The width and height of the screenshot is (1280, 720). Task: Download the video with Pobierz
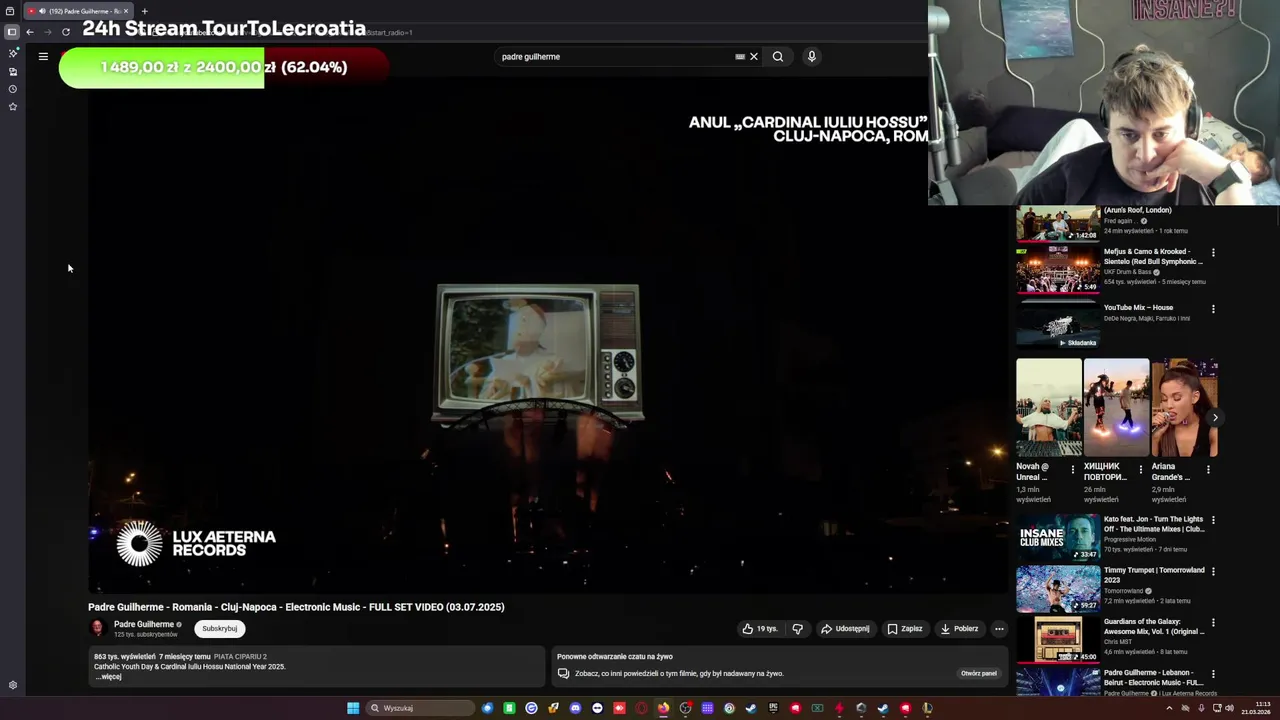(x=959, y=629)
